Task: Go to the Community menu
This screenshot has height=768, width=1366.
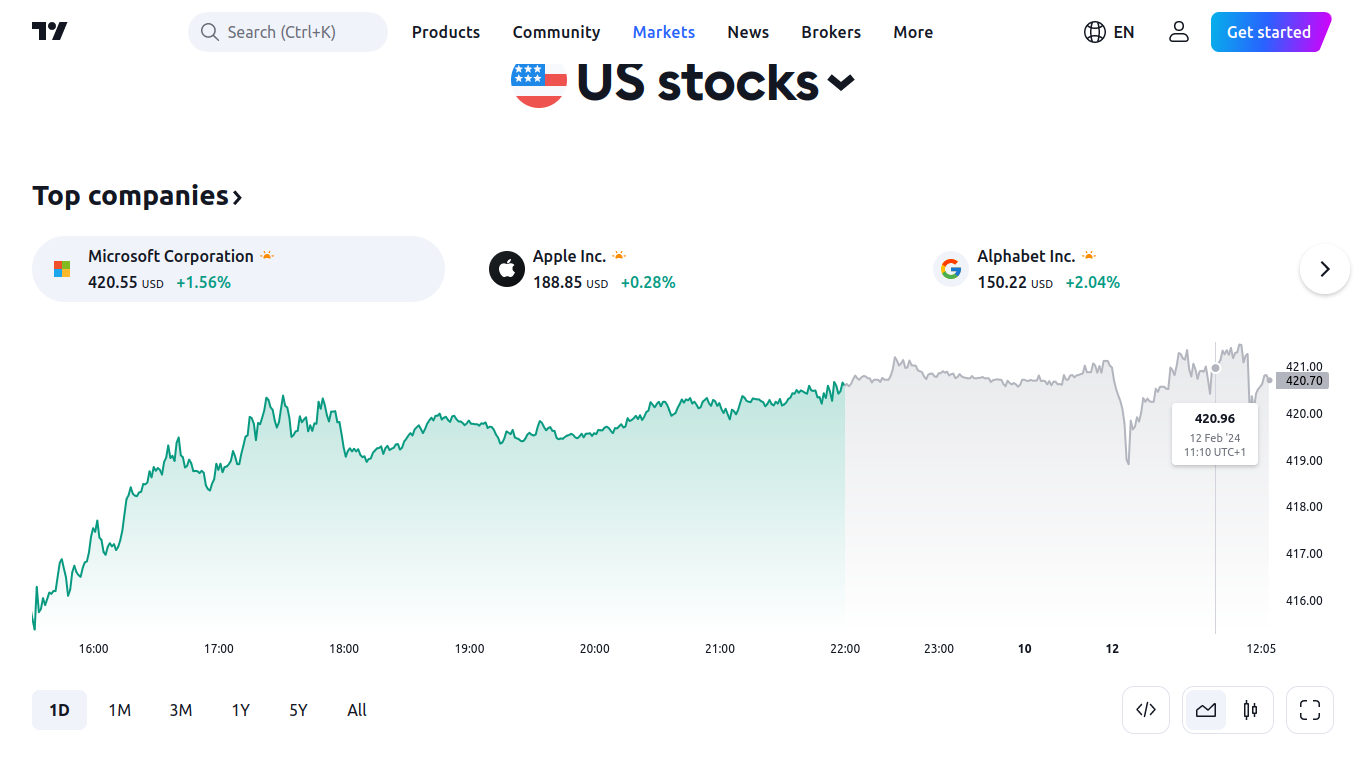Action: pyautogui.click(x=556, y=32)
